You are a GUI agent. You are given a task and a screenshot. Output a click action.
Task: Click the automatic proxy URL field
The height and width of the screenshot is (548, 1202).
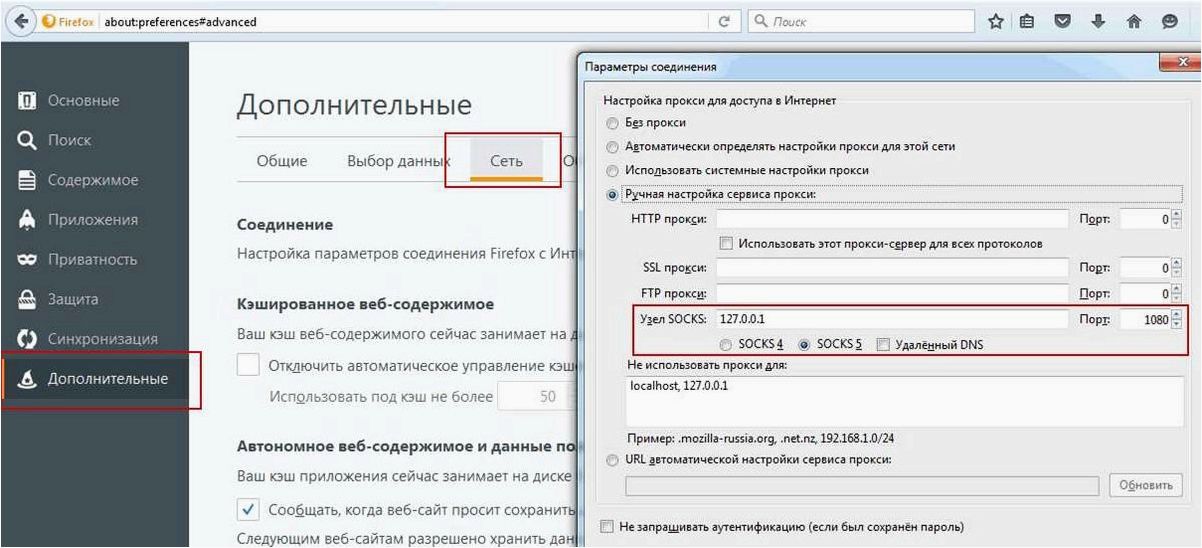pos(861,486)
